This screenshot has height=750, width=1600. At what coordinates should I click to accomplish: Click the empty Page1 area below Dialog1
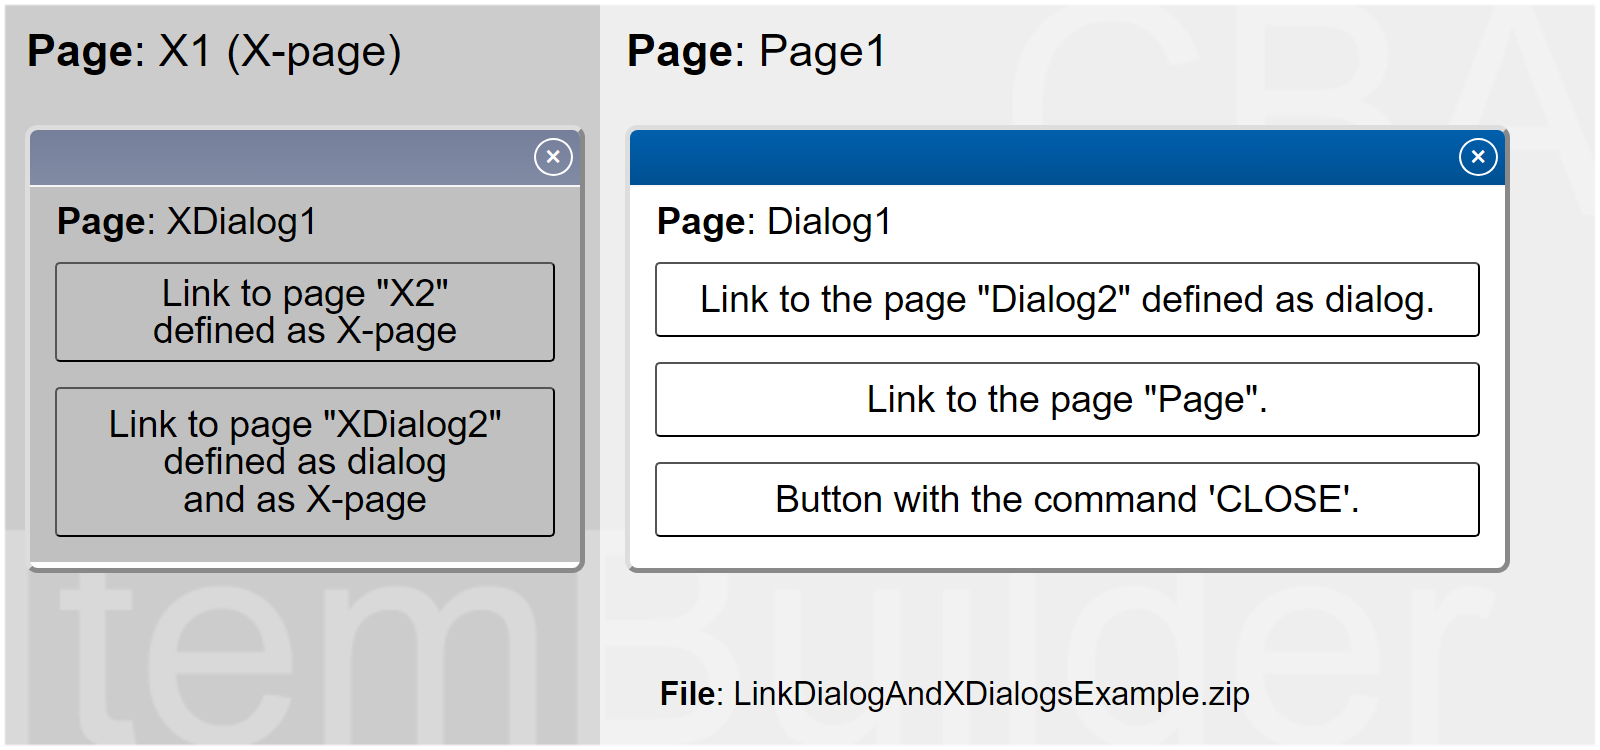click(1000, 620)
